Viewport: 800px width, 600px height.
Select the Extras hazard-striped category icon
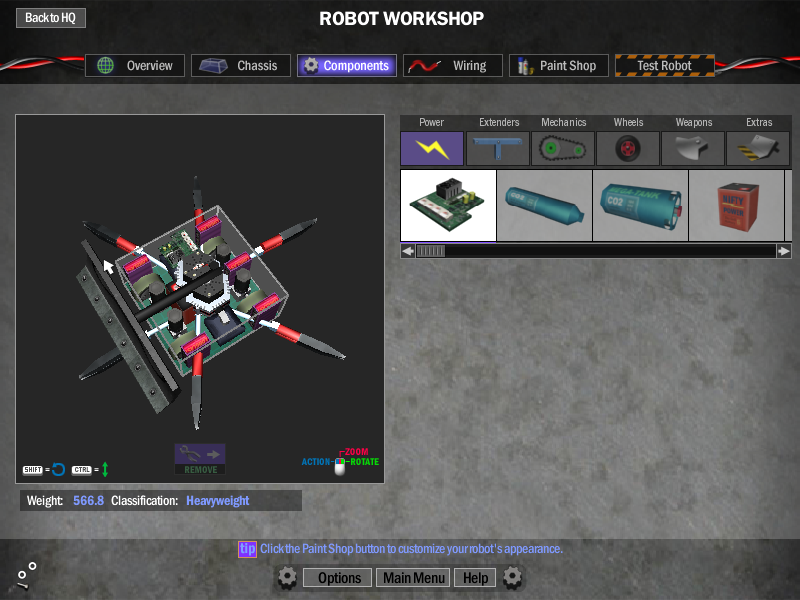click(758, 149)
